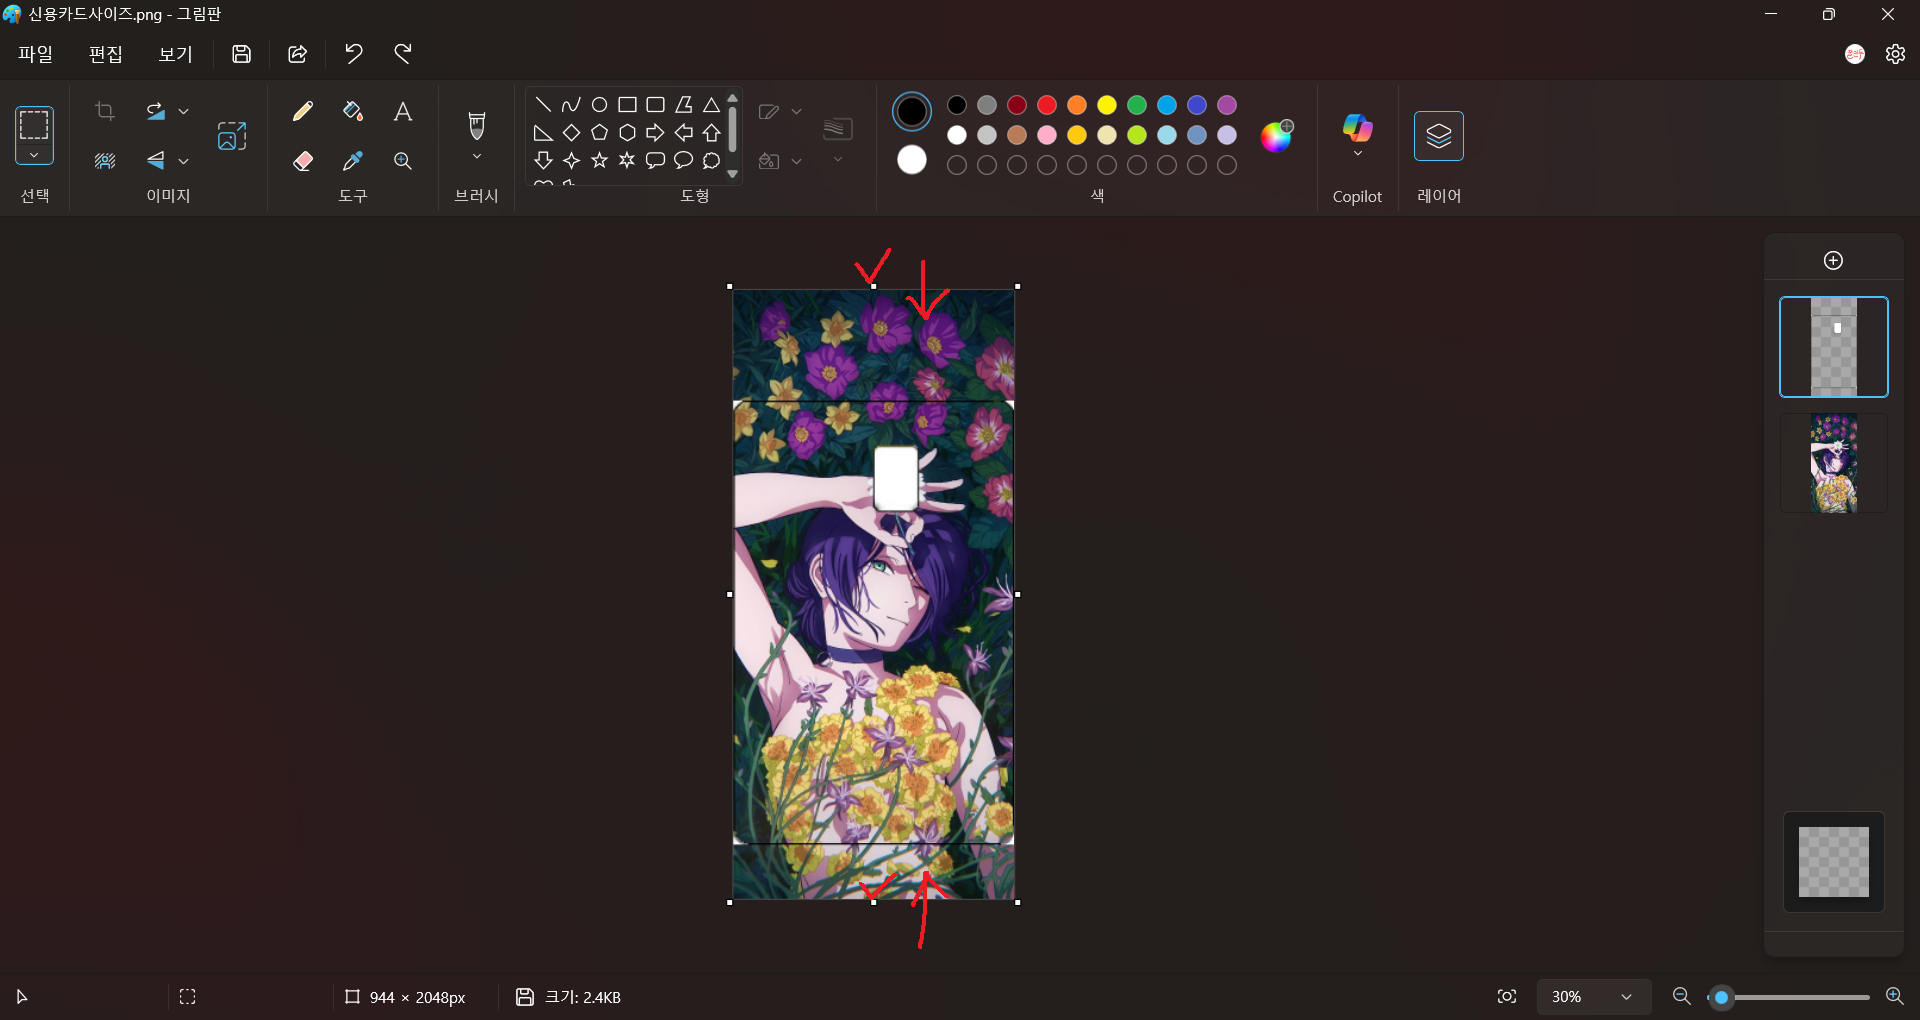Click the zoom in magnifier
This screenshot has width=1920, height=1020.
pos(1894,996)
